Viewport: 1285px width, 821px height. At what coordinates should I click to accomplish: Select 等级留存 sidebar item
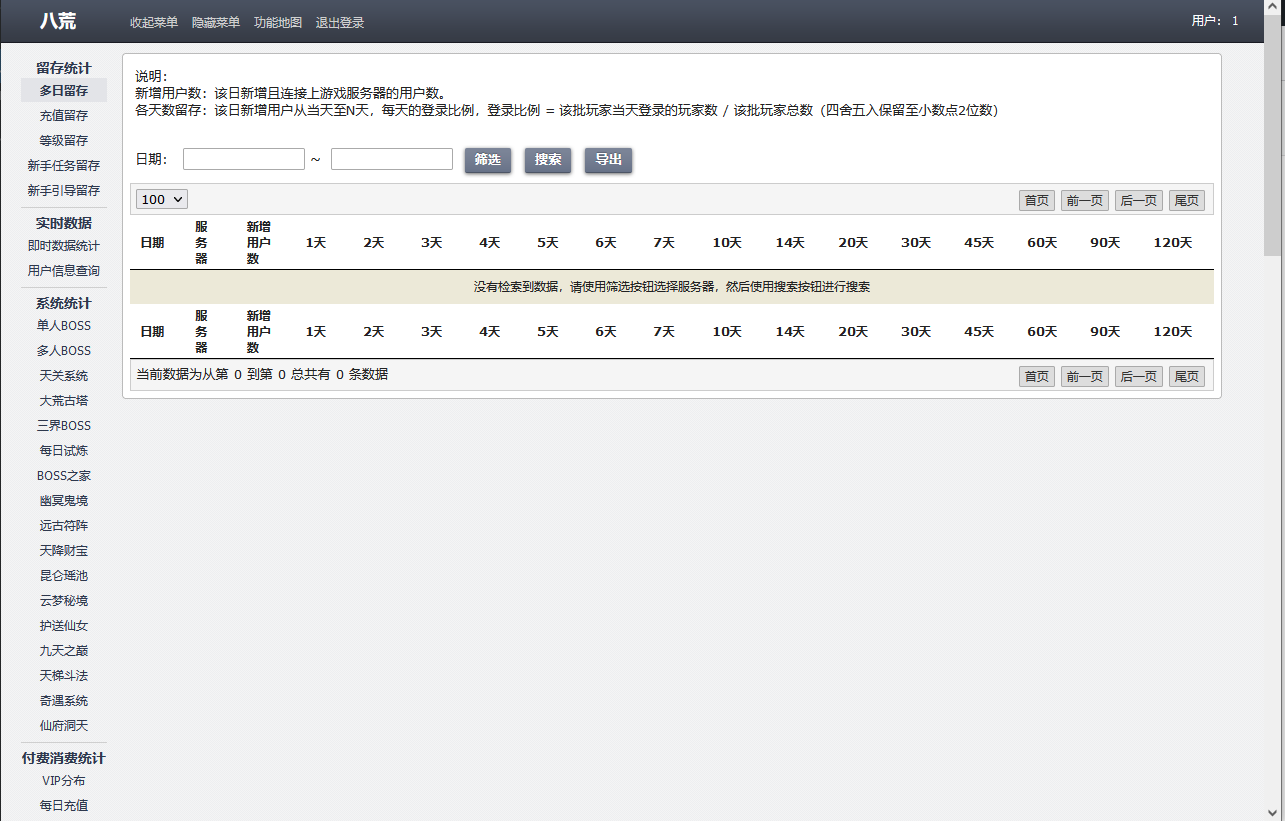coord(64,140)
